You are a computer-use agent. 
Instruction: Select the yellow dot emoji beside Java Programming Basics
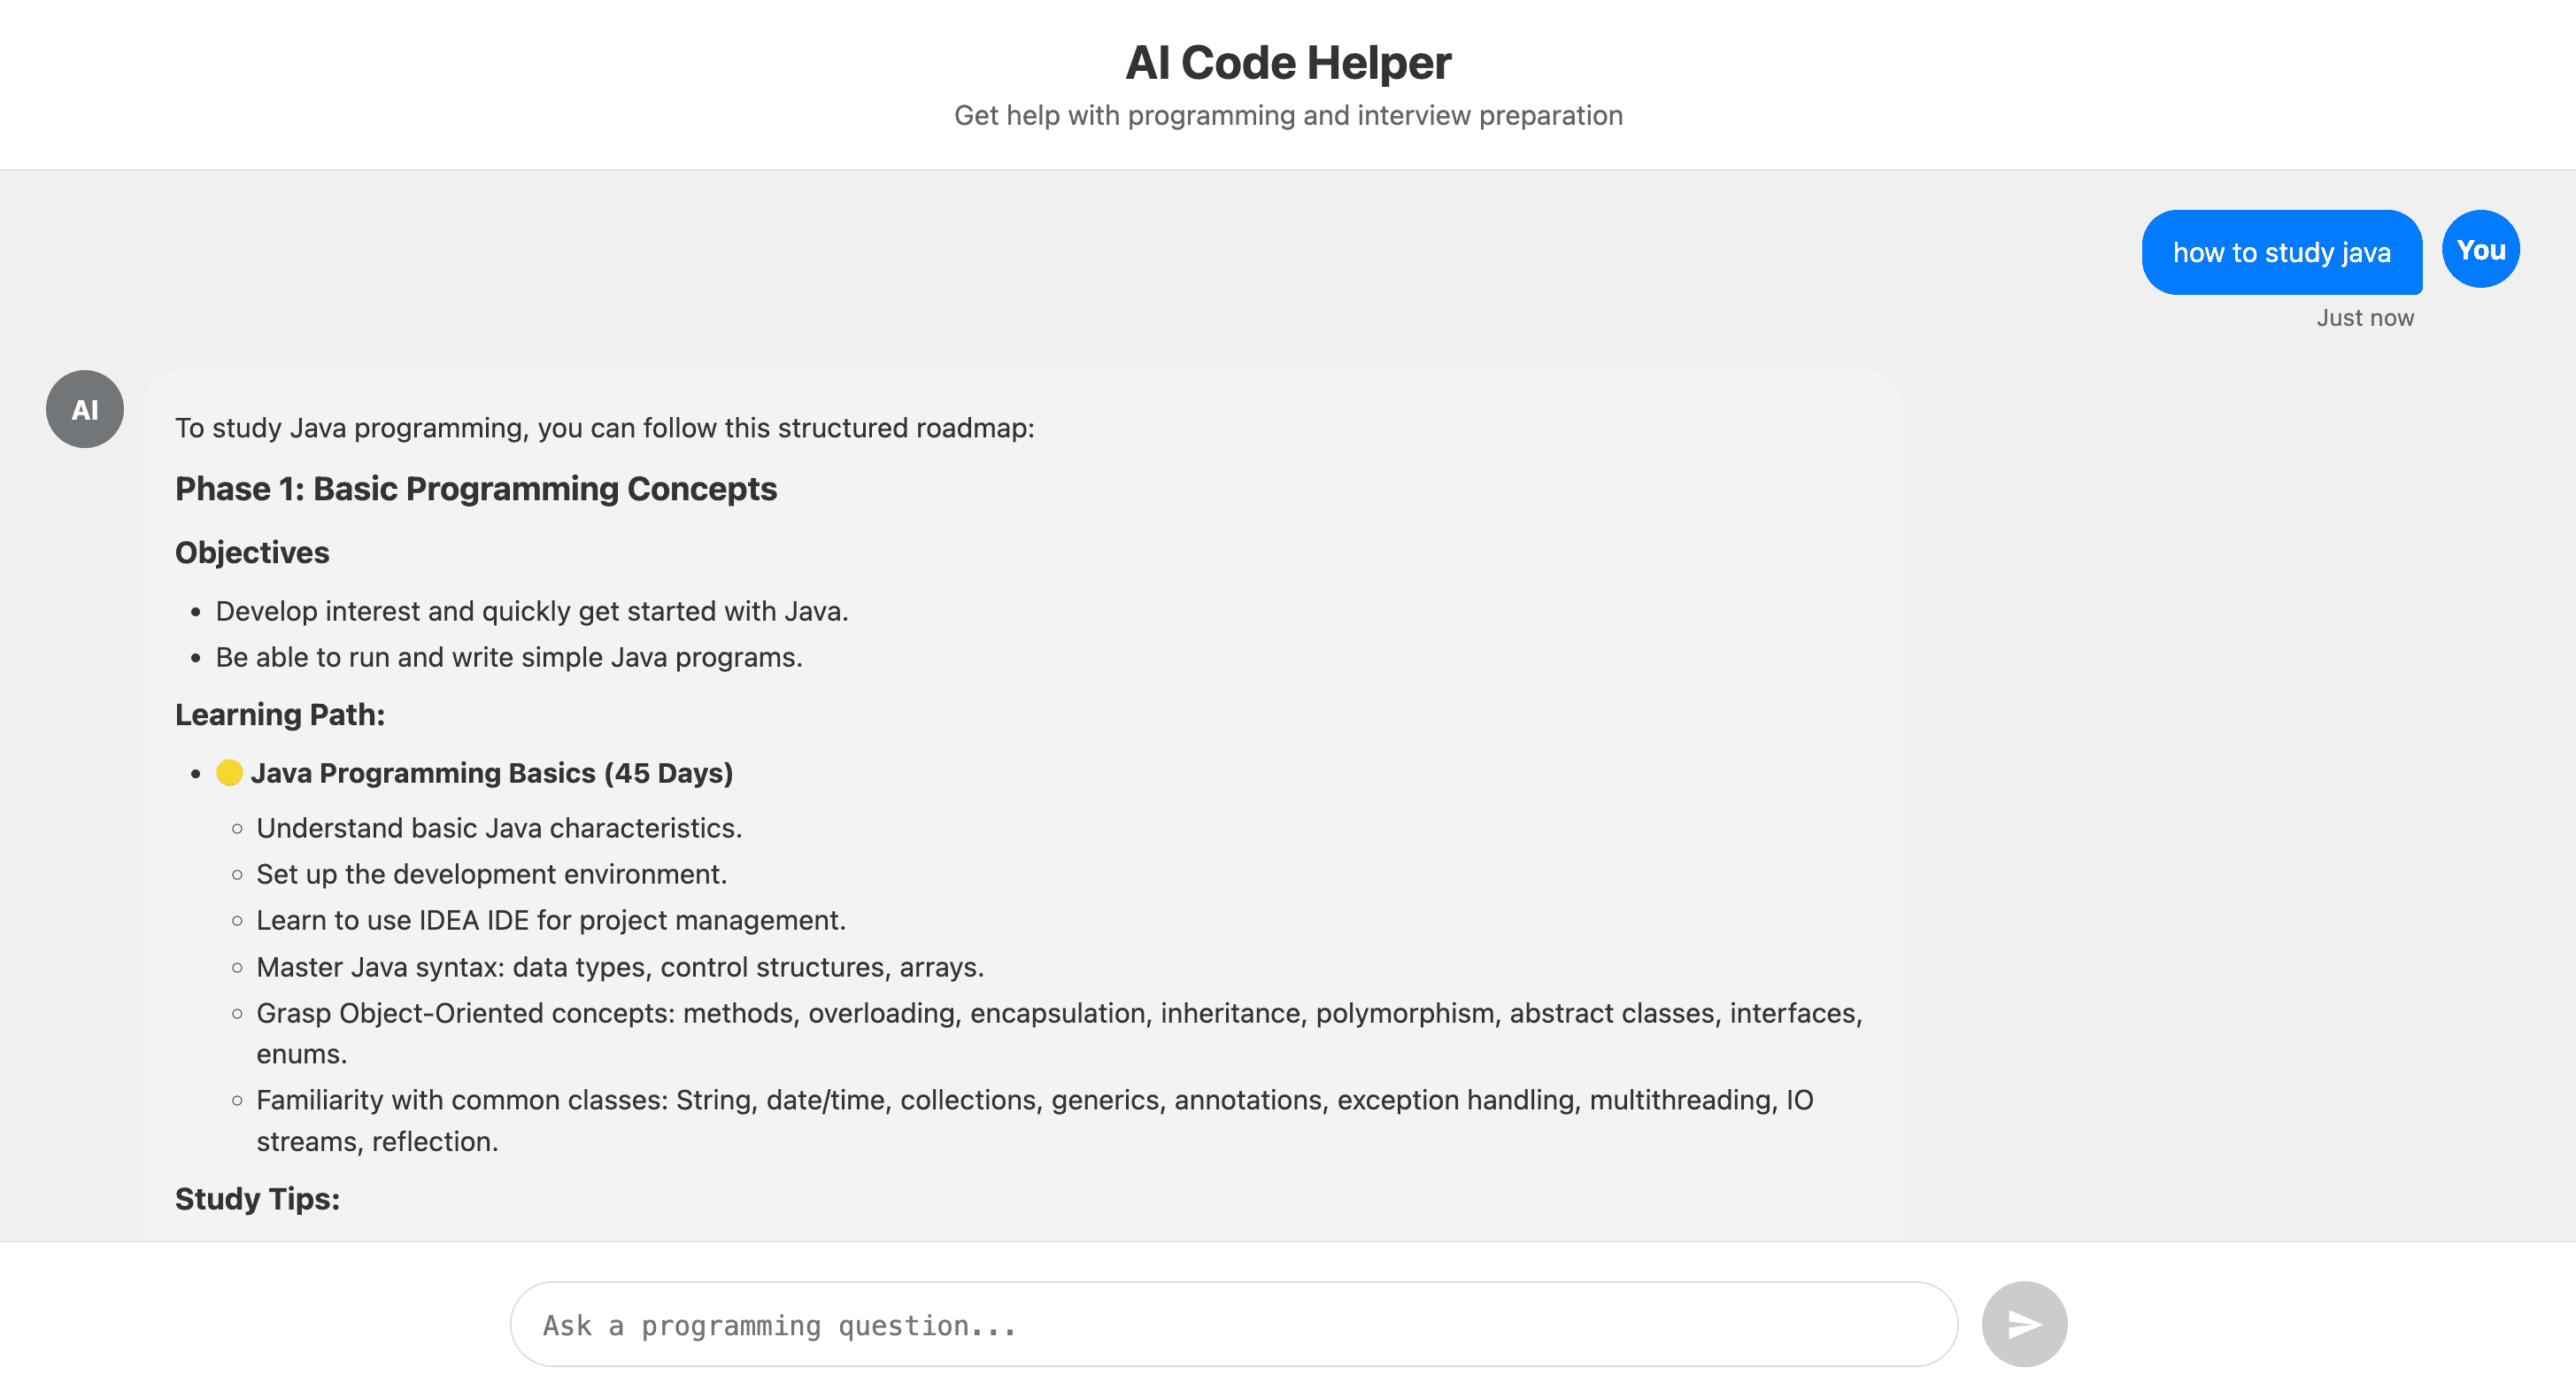[229, 772]
